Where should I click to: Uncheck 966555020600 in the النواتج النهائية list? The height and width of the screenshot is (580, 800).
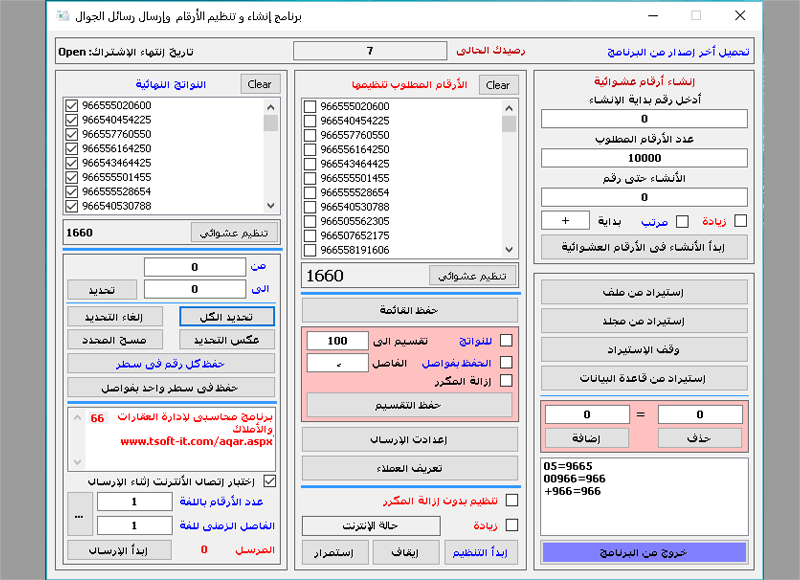click(71, 106)
